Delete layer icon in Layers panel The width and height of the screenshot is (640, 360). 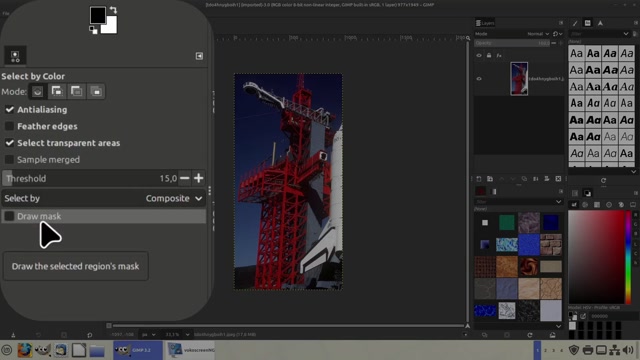(558, 179)
